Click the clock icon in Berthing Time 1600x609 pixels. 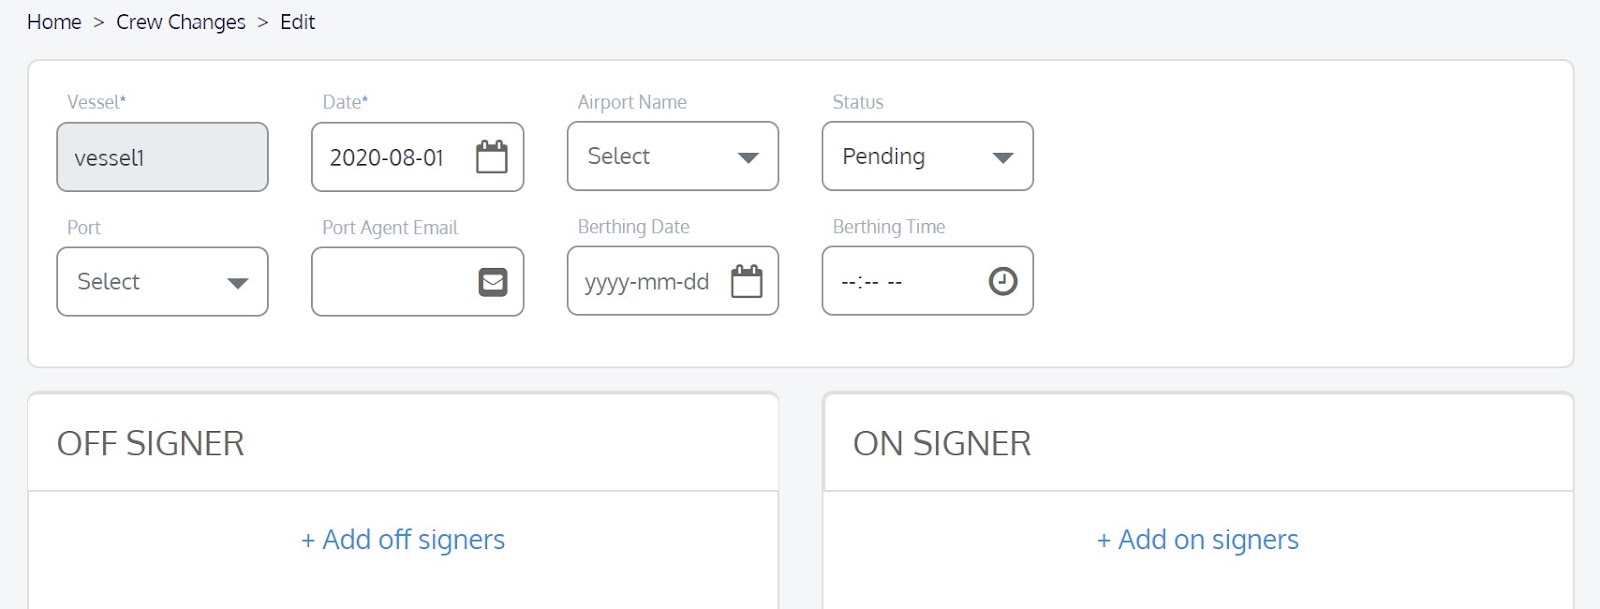[x=1002, y=281]
